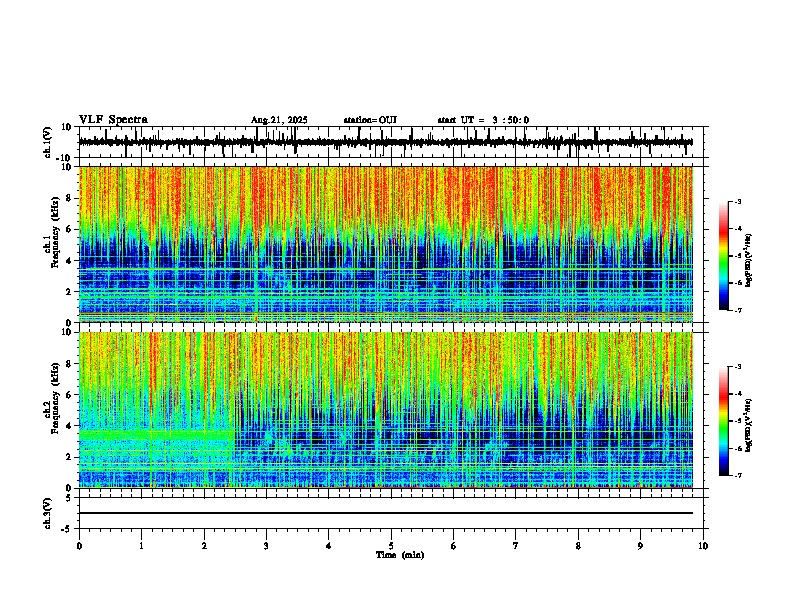
Task: Click the time axis tick label "7"
Action: tap(516, 545)
